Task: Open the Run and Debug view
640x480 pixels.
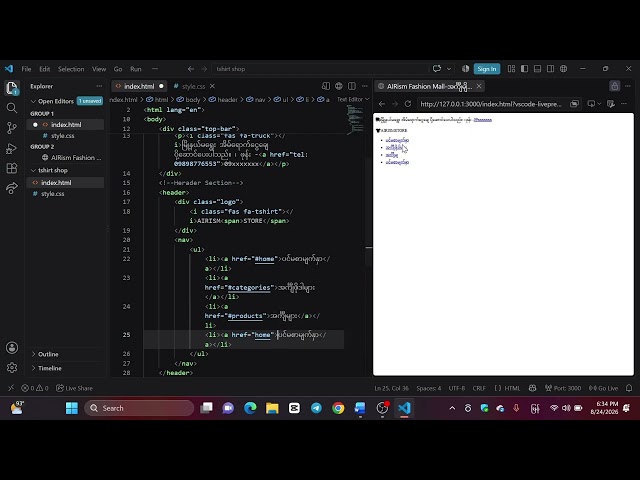Action: click(x=11, y=148)
